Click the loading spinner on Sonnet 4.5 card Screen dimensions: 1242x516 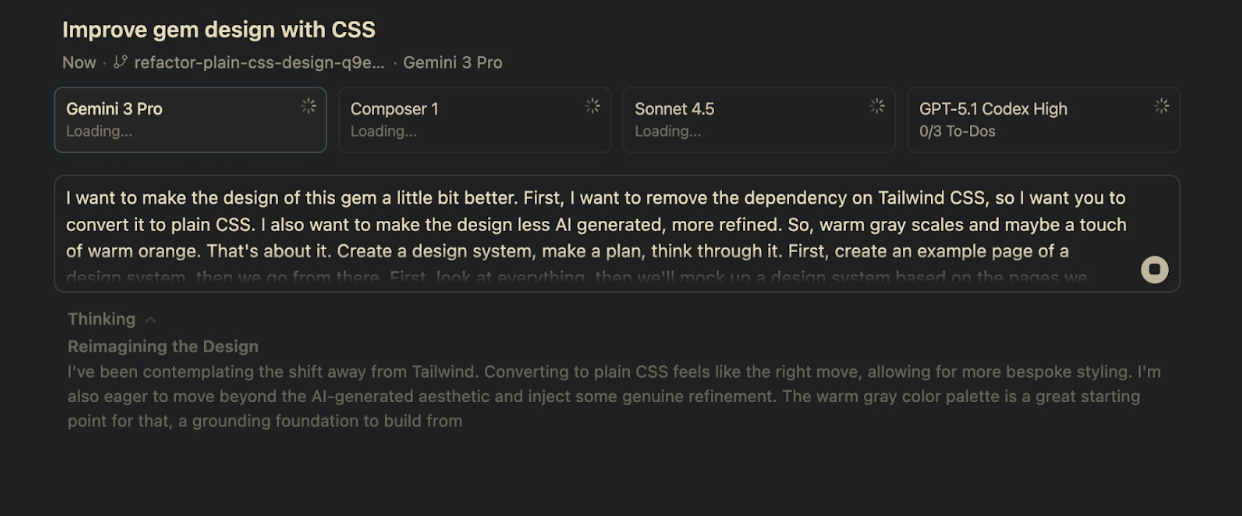[877, 106]
